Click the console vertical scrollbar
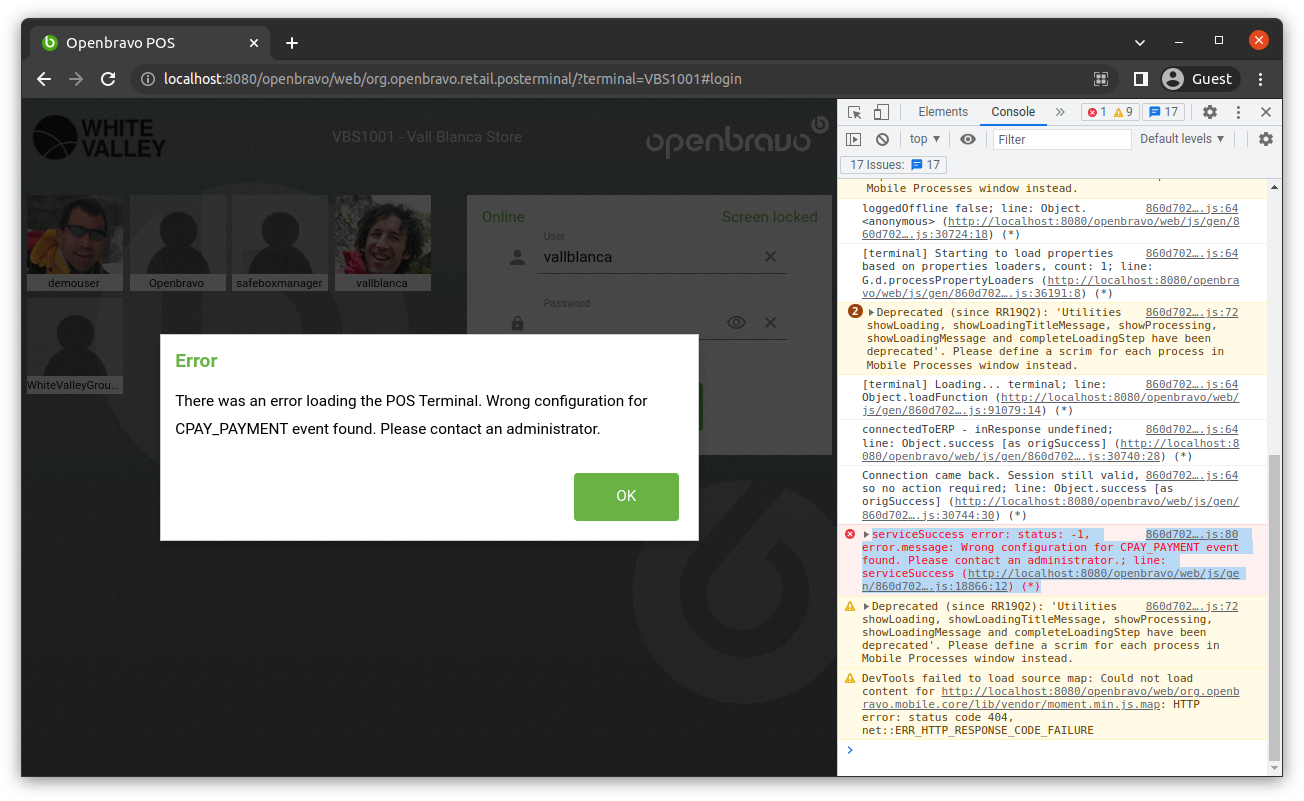1304x801 pixels. [x=1274, y=606]
